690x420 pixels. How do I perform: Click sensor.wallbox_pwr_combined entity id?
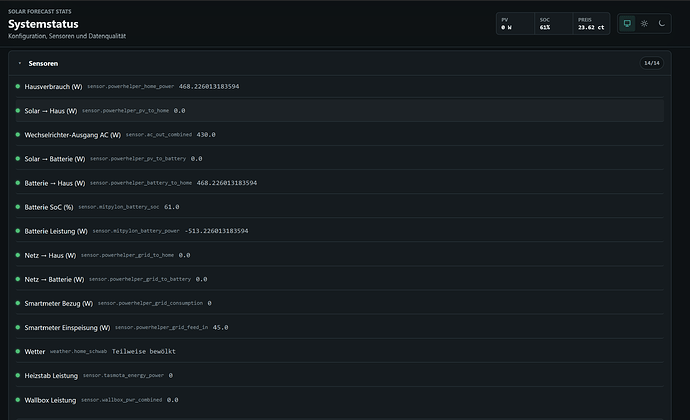121,400
